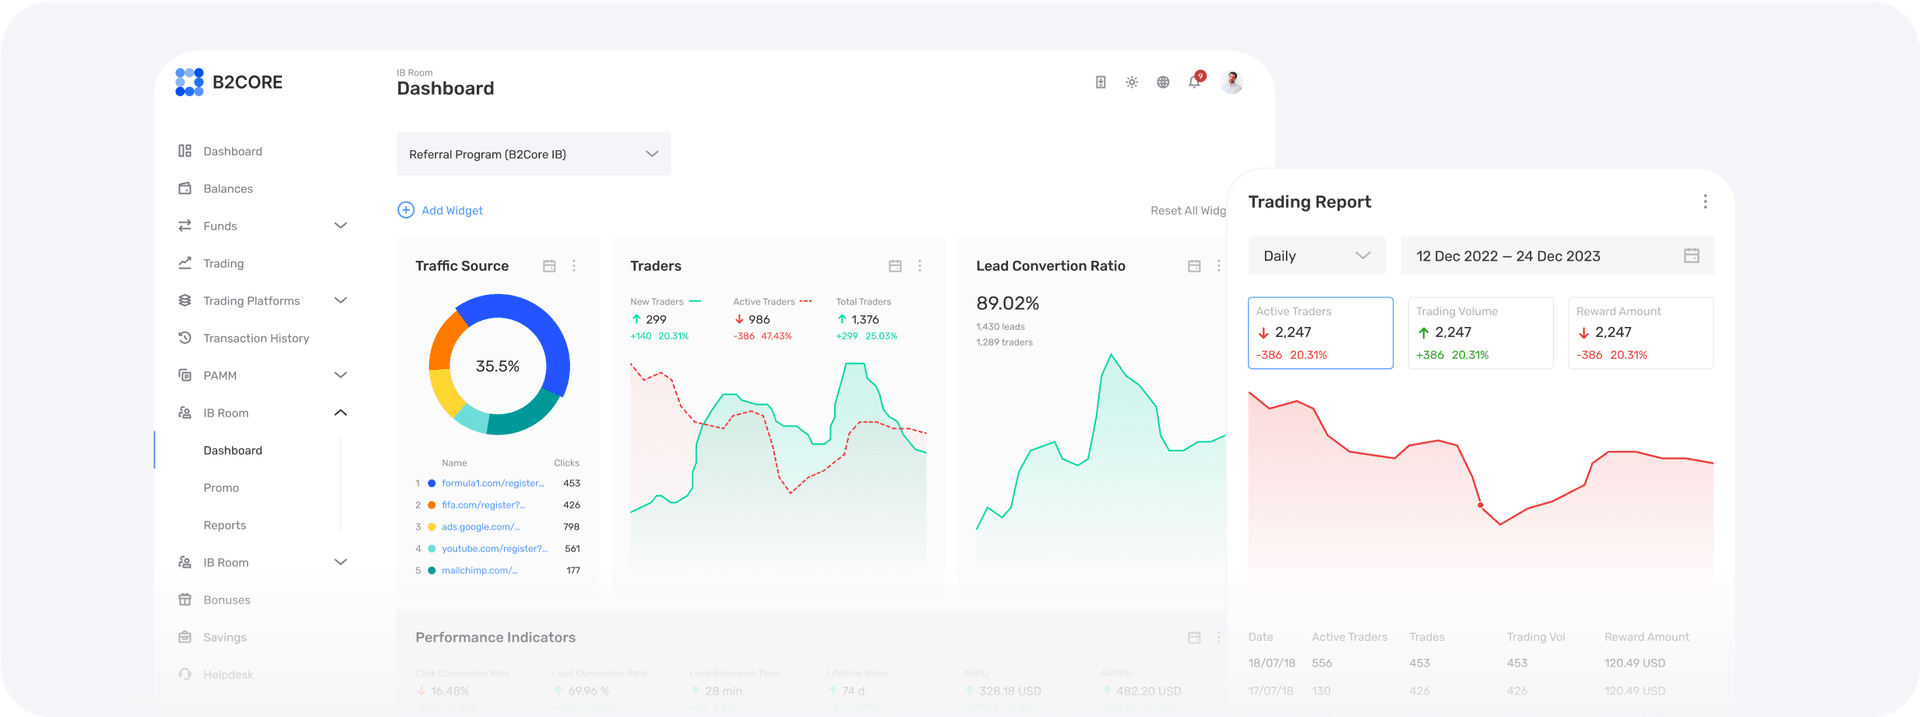The image size is (1920, 717).
Task: Click the 18/07/18 date cell
Action: point(1271,663)
